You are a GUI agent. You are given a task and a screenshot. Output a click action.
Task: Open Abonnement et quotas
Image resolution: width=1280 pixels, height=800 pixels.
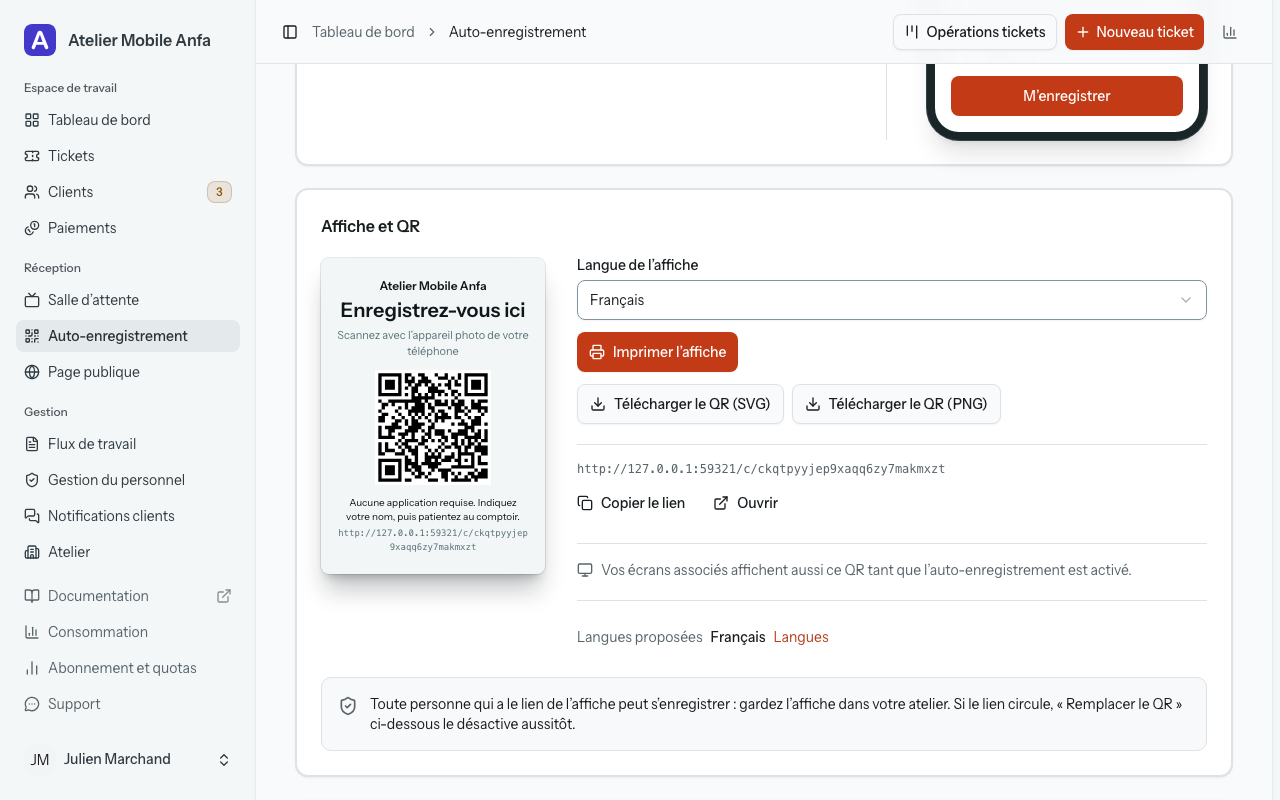point(128,668)
